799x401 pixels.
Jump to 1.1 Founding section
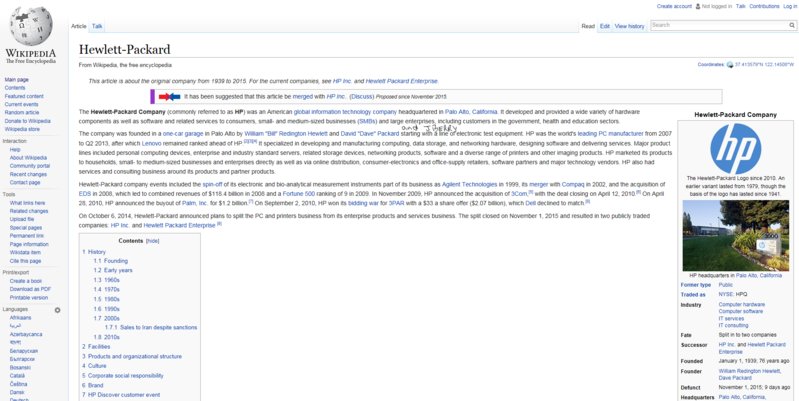[x=111, y=260]
